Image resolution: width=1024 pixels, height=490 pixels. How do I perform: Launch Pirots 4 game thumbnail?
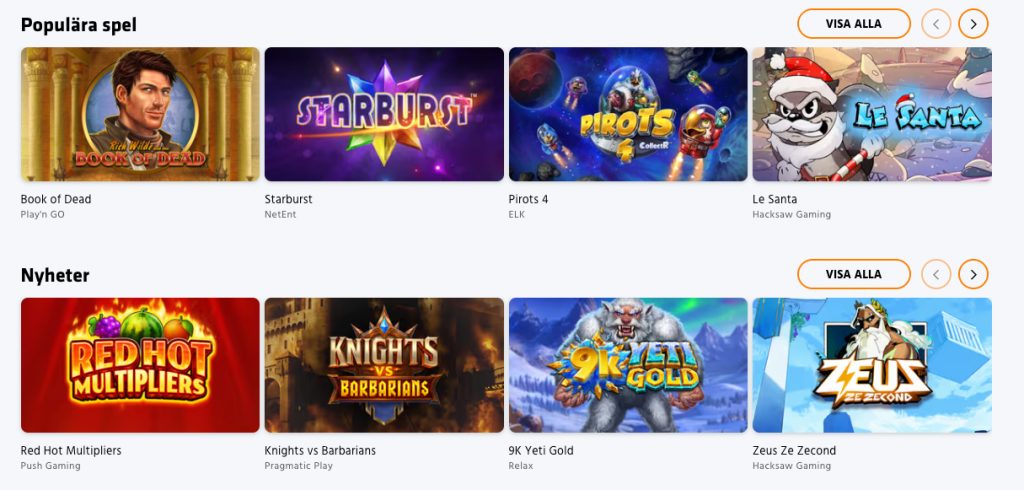[x=628, y=114]
